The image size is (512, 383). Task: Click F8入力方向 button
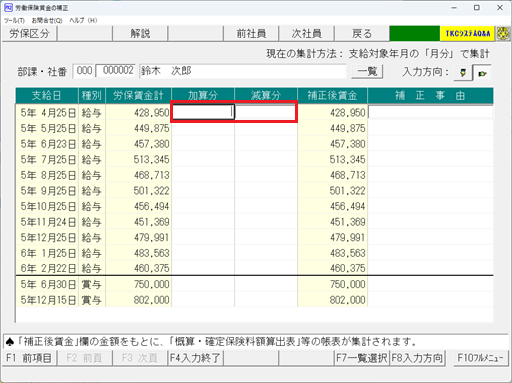tap(417, 358)
